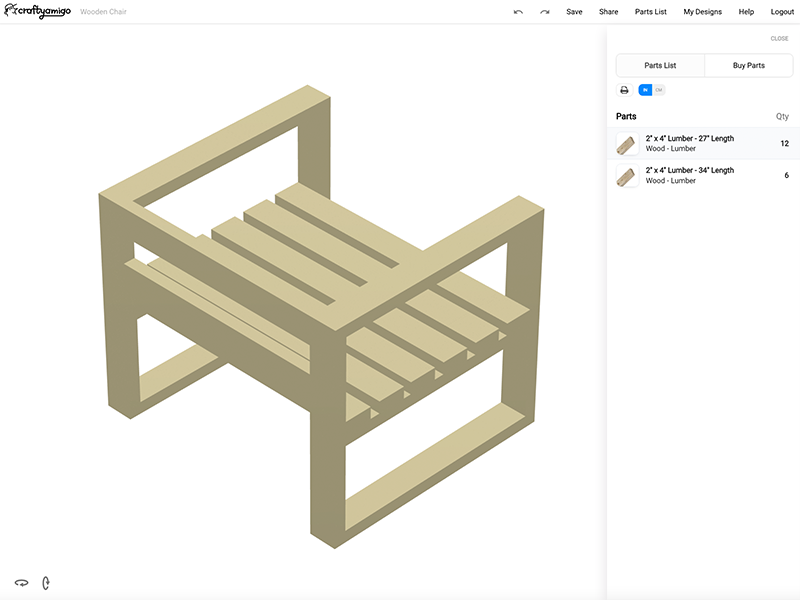This screenshot has height=600, width=800.
Task: Click the Wooden Chair design title
Action: click(x=103, y=12)
